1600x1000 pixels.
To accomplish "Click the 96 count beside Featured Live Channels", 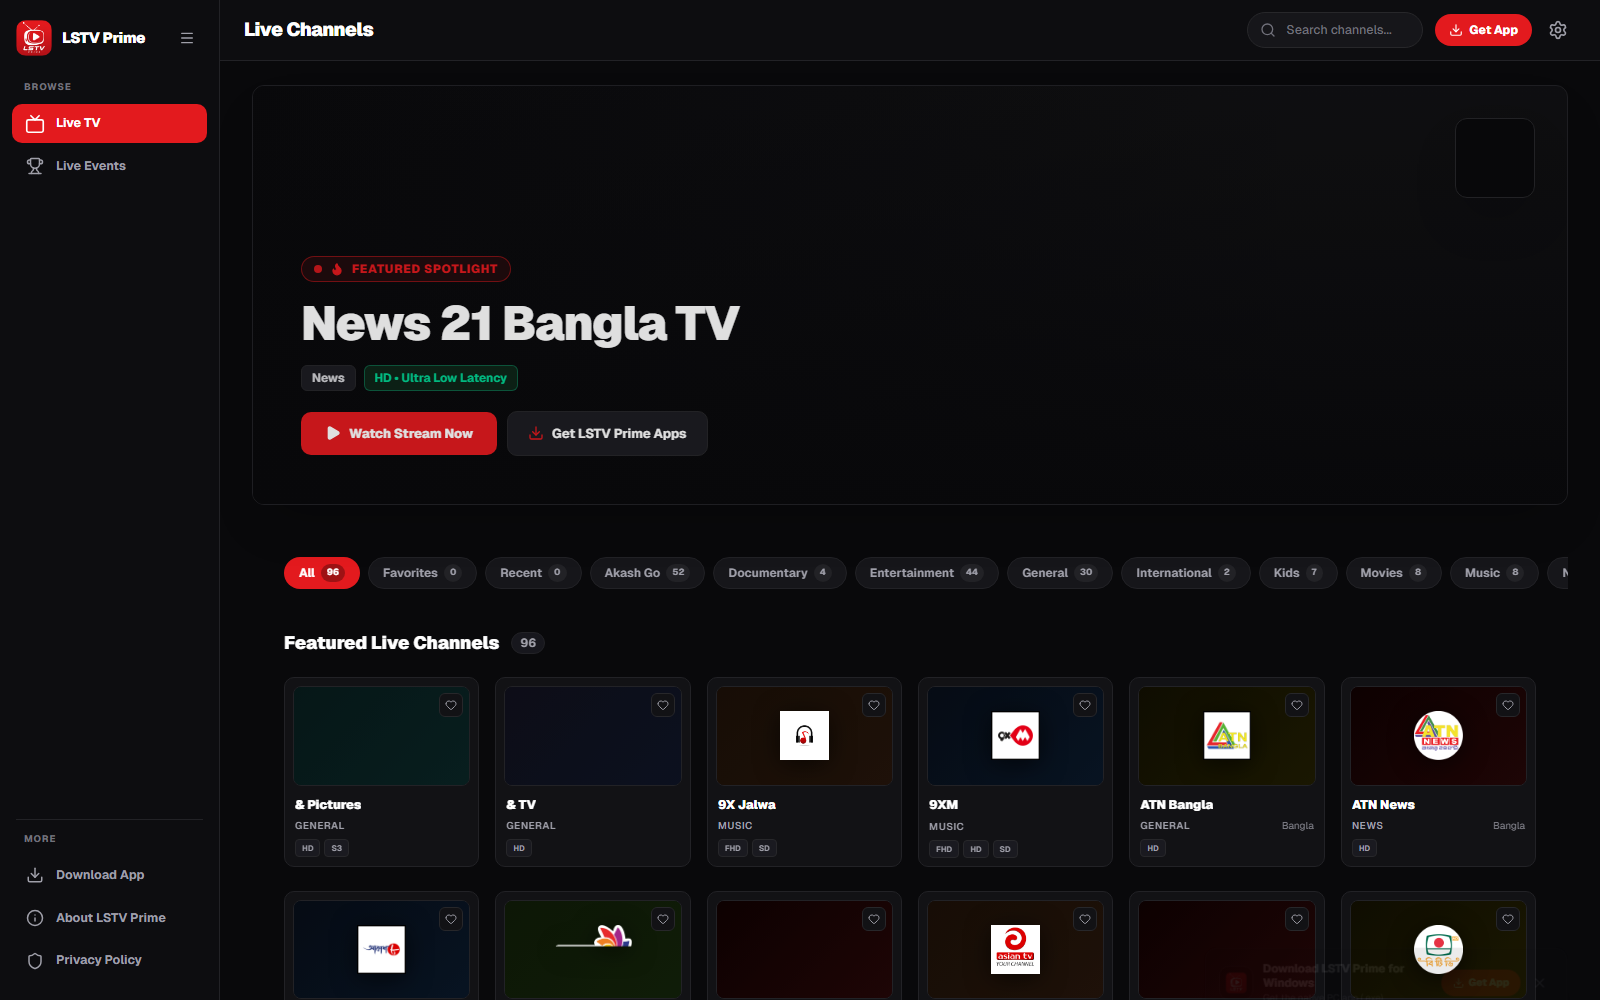I will point(528,643).
